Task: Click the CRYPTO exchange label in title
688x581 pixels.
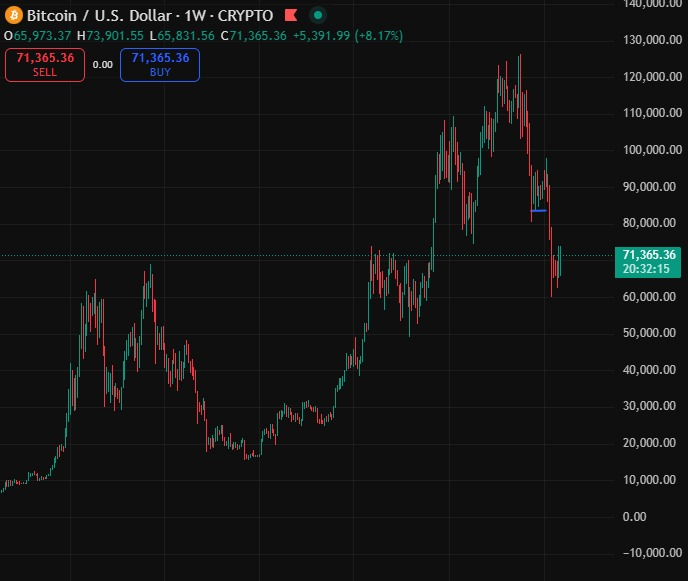Action: 246,16
